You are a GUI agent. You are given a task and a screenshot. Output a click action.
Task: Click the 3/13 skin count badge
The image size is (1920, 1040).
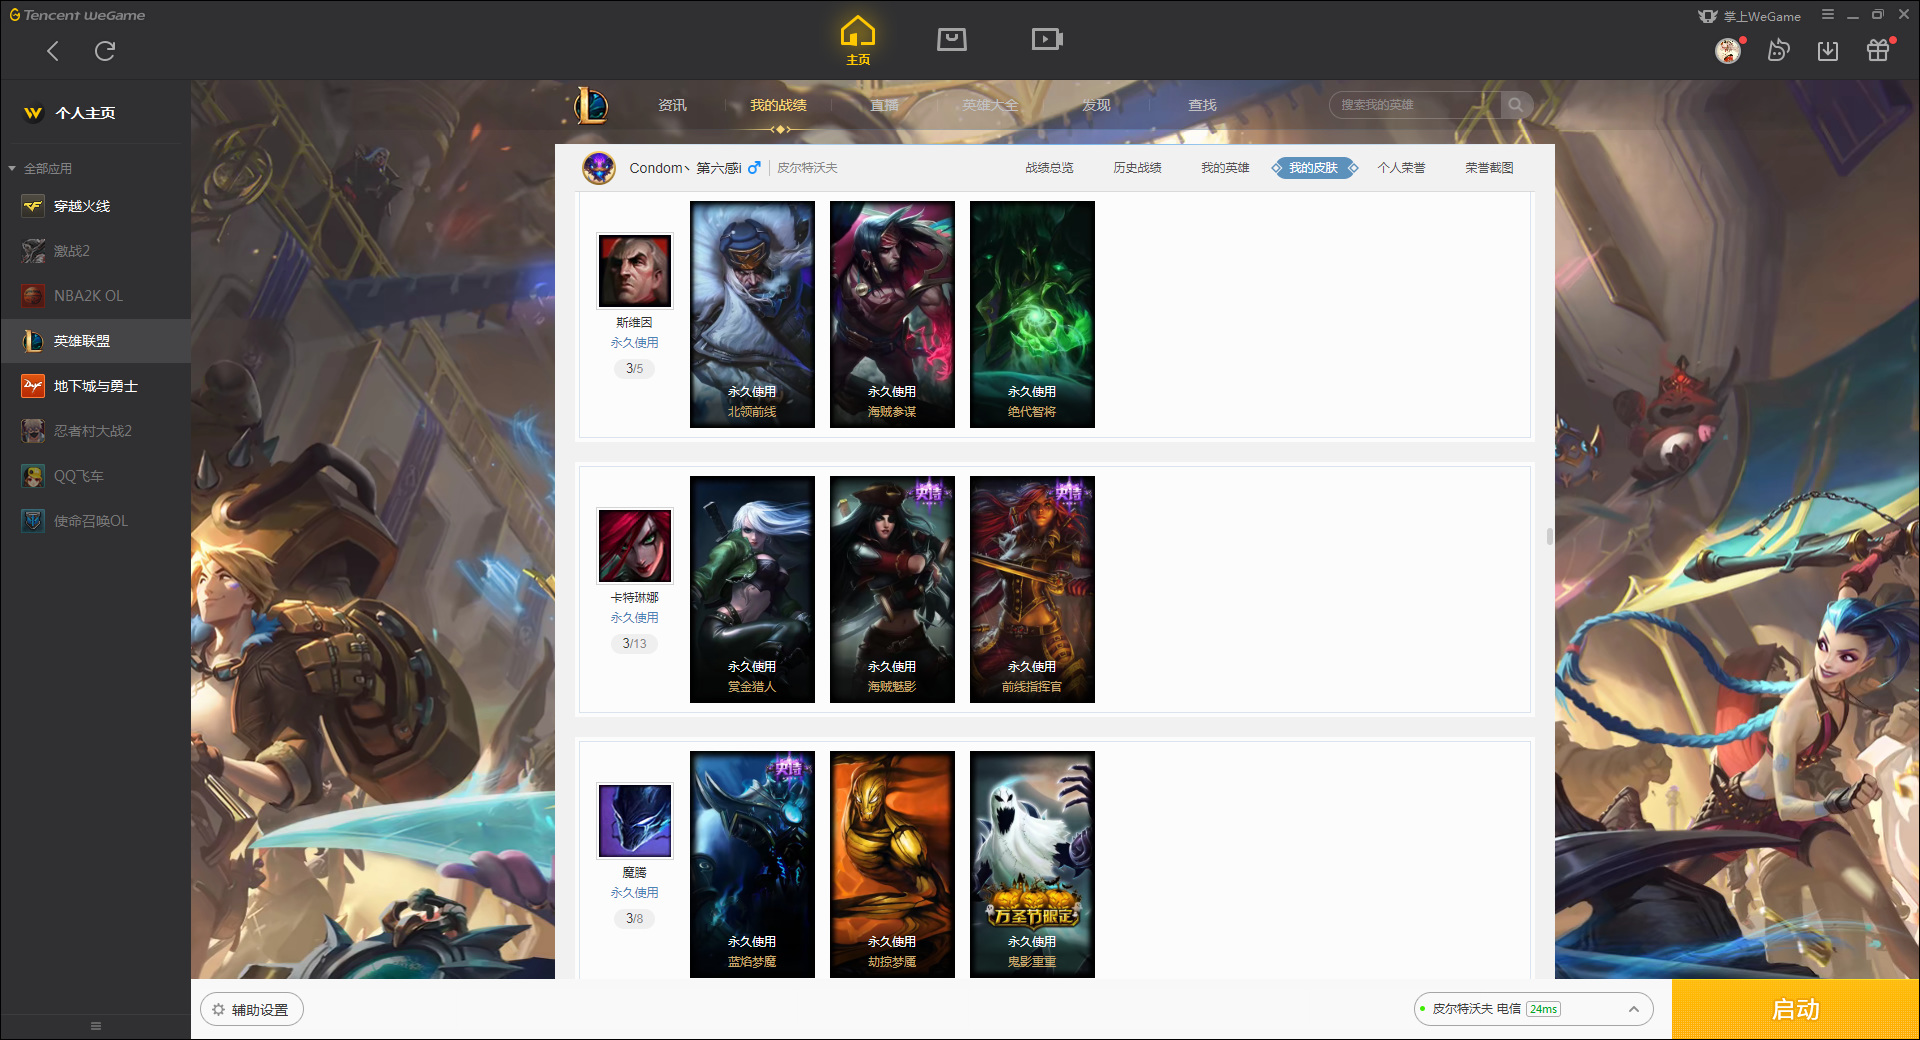pyautogui.click(x=635, y=644)
